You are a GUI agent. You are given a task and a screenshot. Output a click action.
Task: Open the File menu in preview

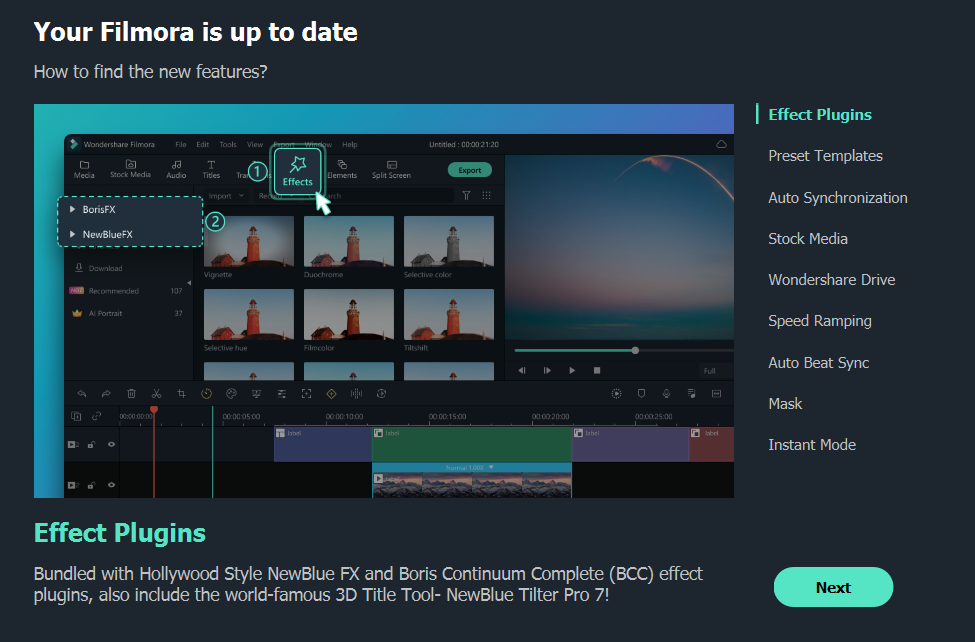pyautogui.click(x=180, y=144)
